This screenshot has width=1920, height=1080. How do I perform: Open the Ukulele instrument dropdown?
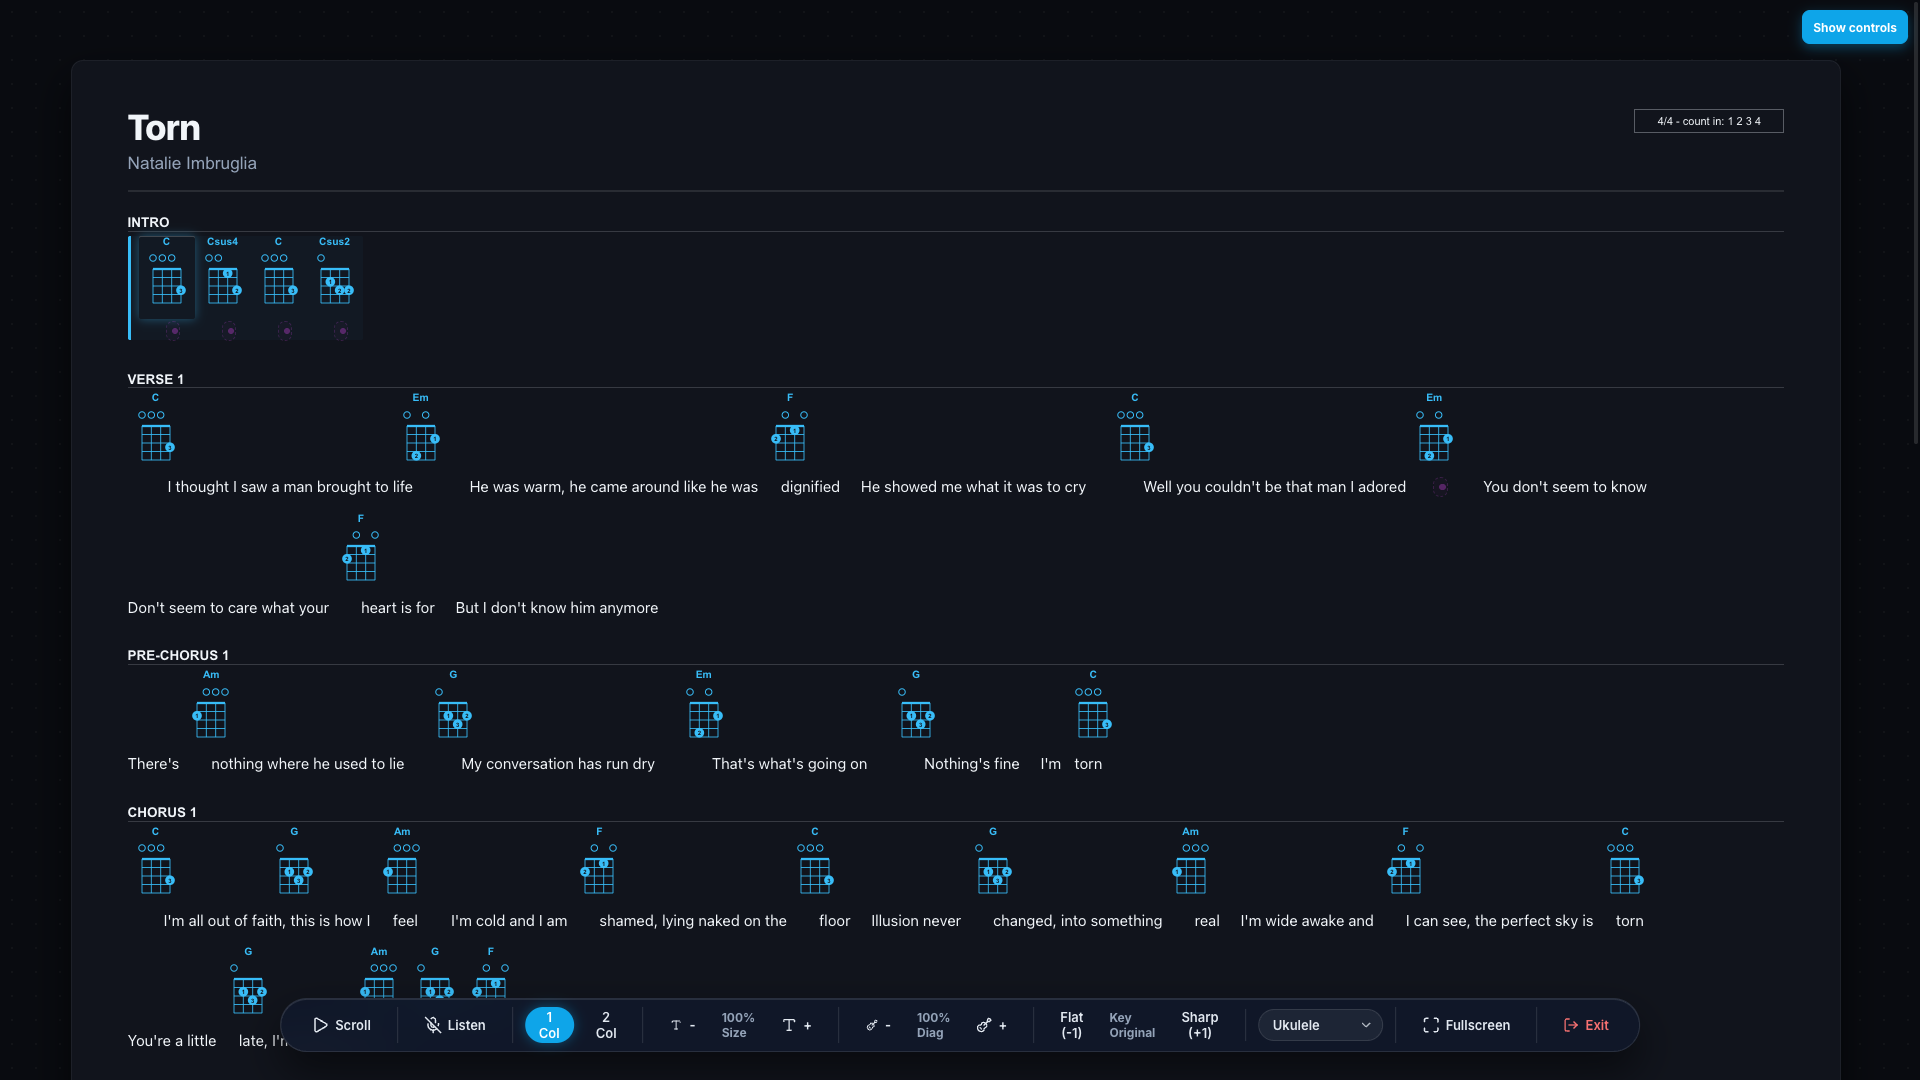(x=1320, y=1025)
